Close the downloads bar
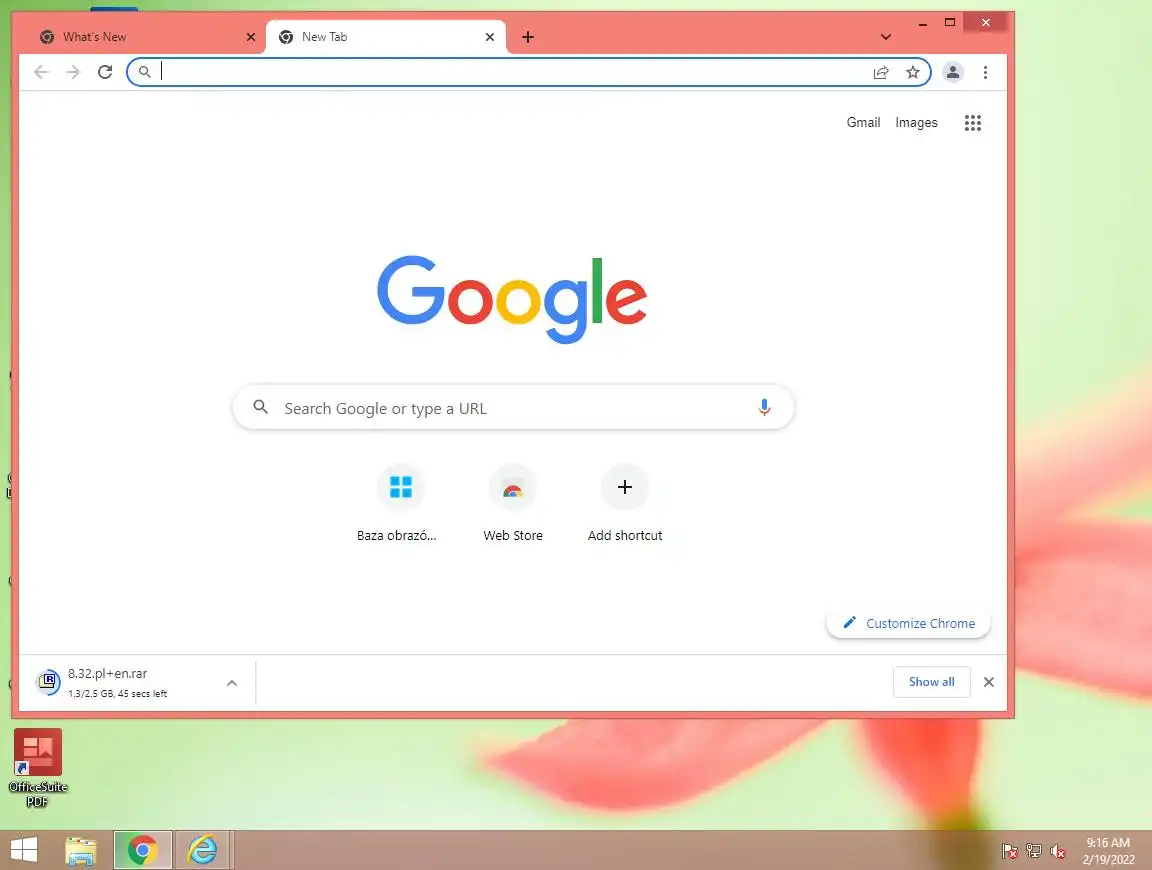 pos(989,682)
